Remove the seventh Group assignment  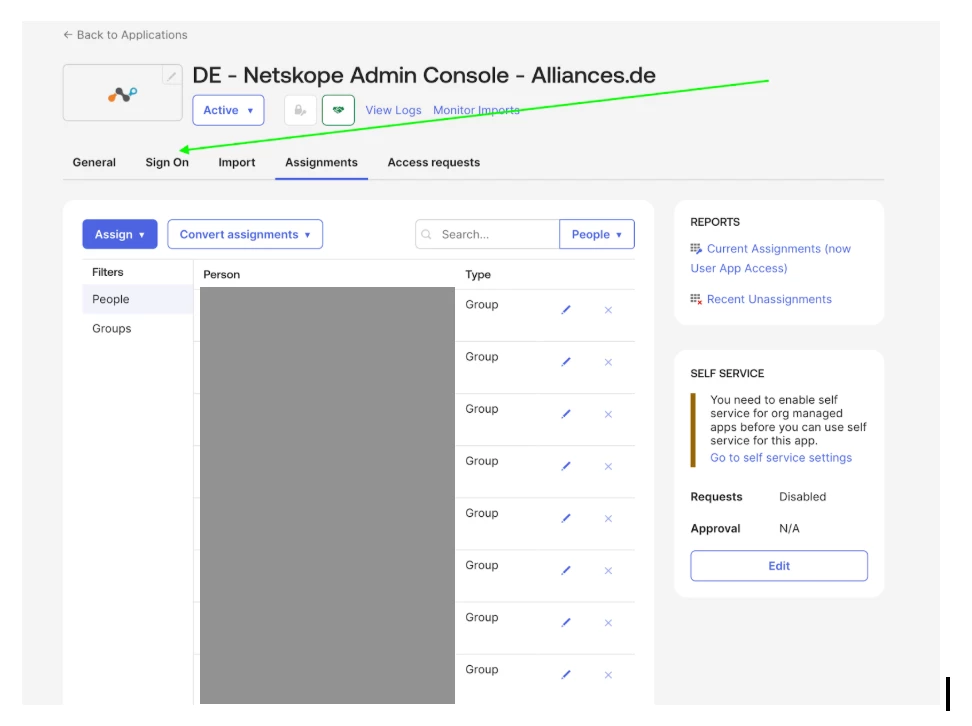[608, 622]
